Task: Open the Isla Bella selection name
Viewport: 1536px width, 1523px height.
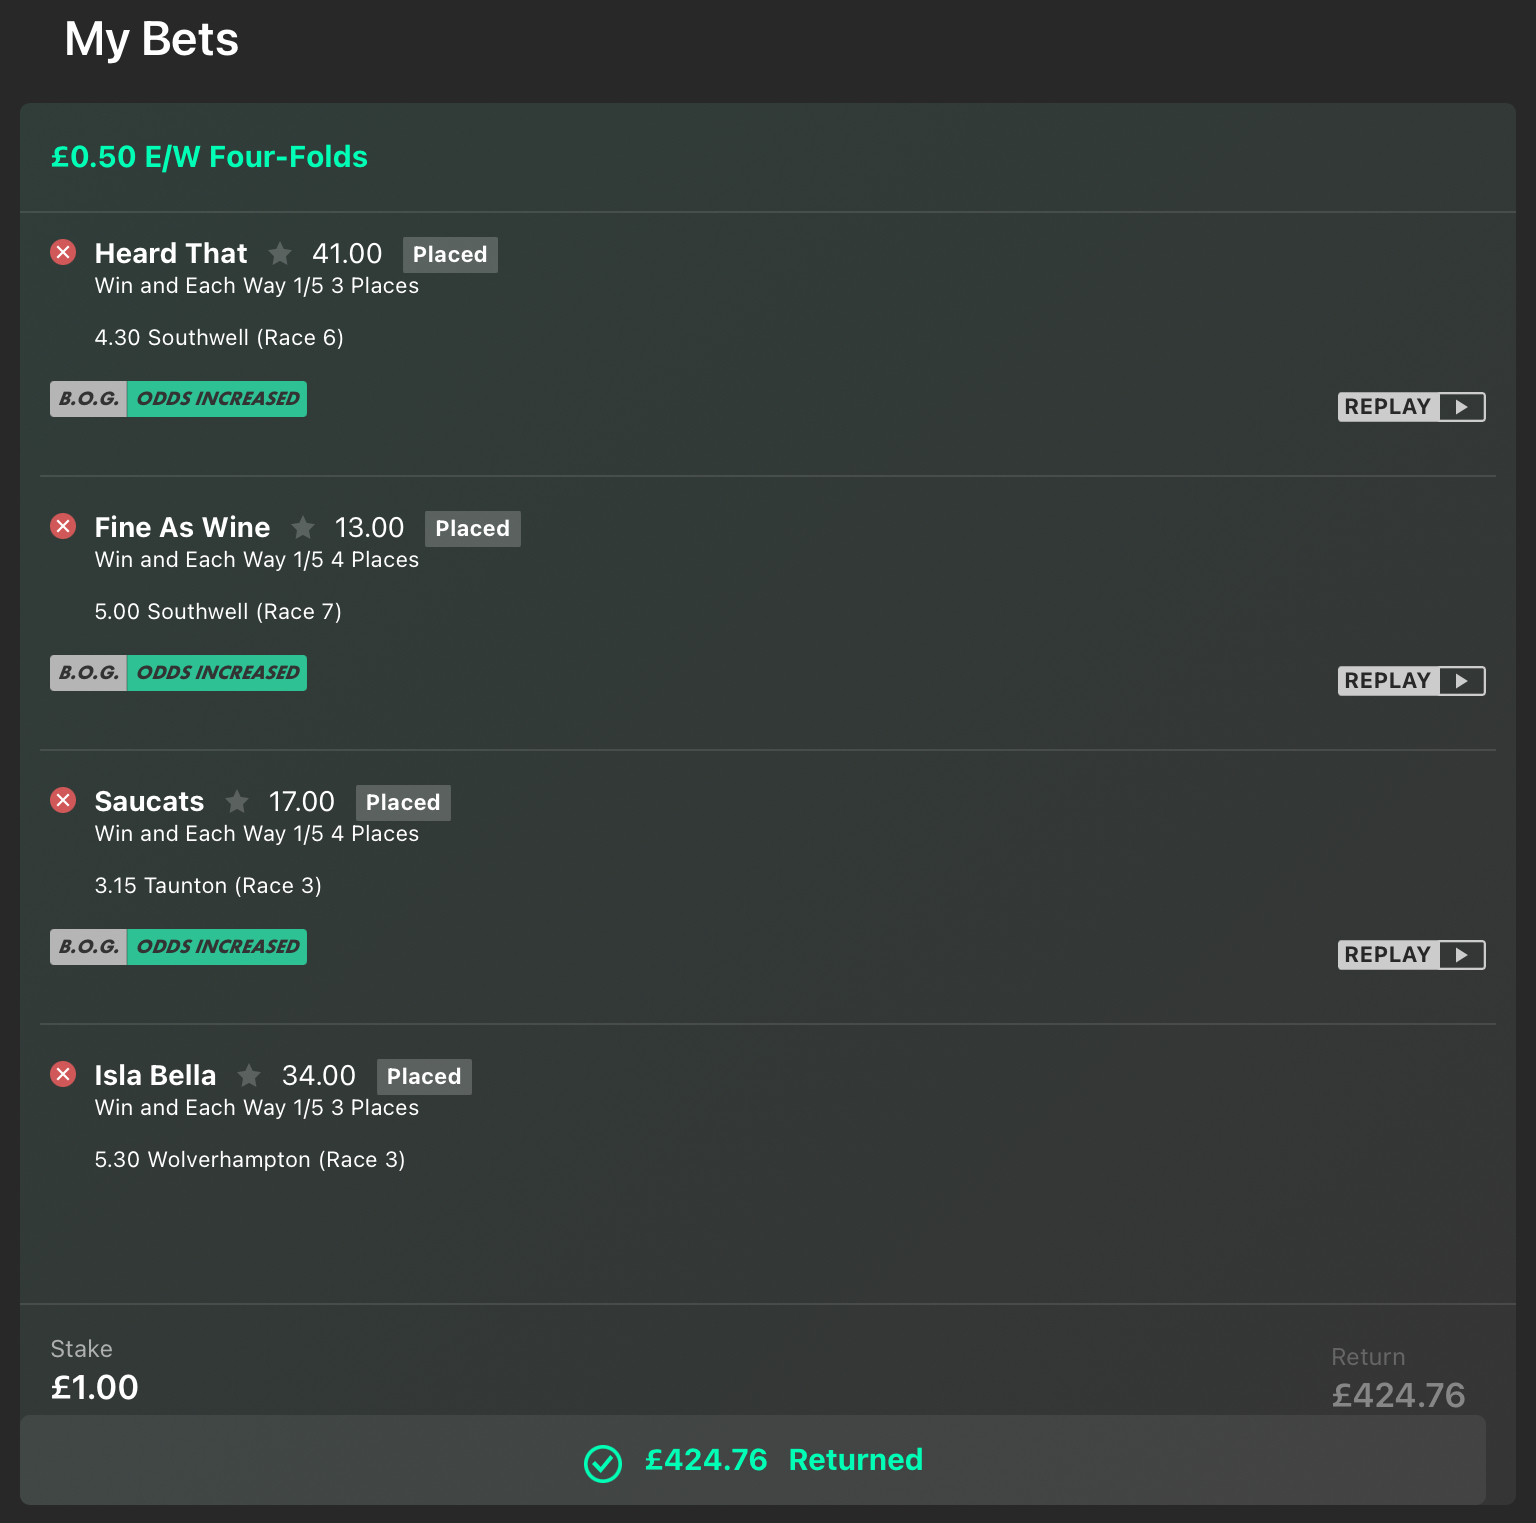Action: point(155,1075)
